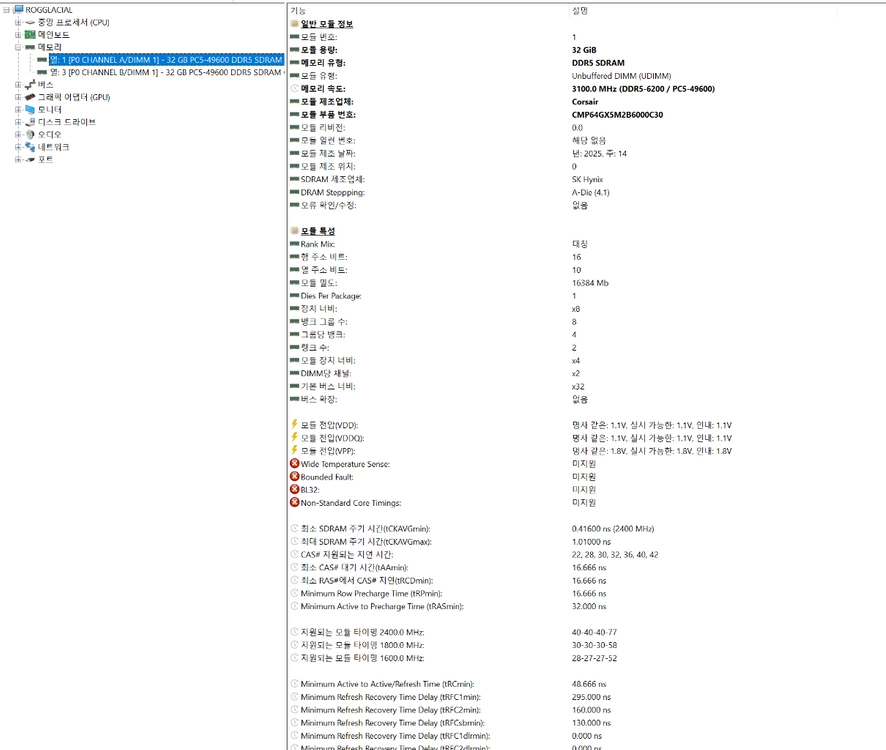Click red X icon for BL32

(x=294, y=489)
